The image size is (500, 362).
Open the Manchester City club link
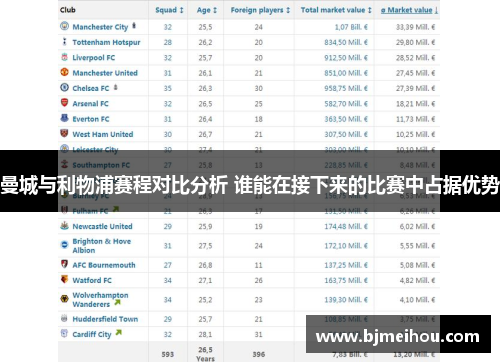click(x=100, y=27)
